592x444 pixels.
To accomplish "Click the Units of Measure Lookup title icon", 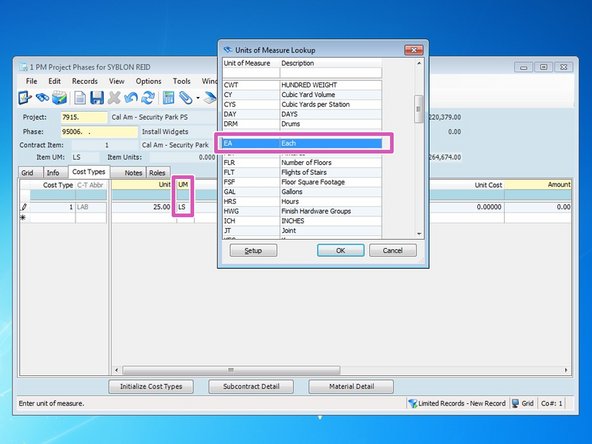I will pos(228,50).
